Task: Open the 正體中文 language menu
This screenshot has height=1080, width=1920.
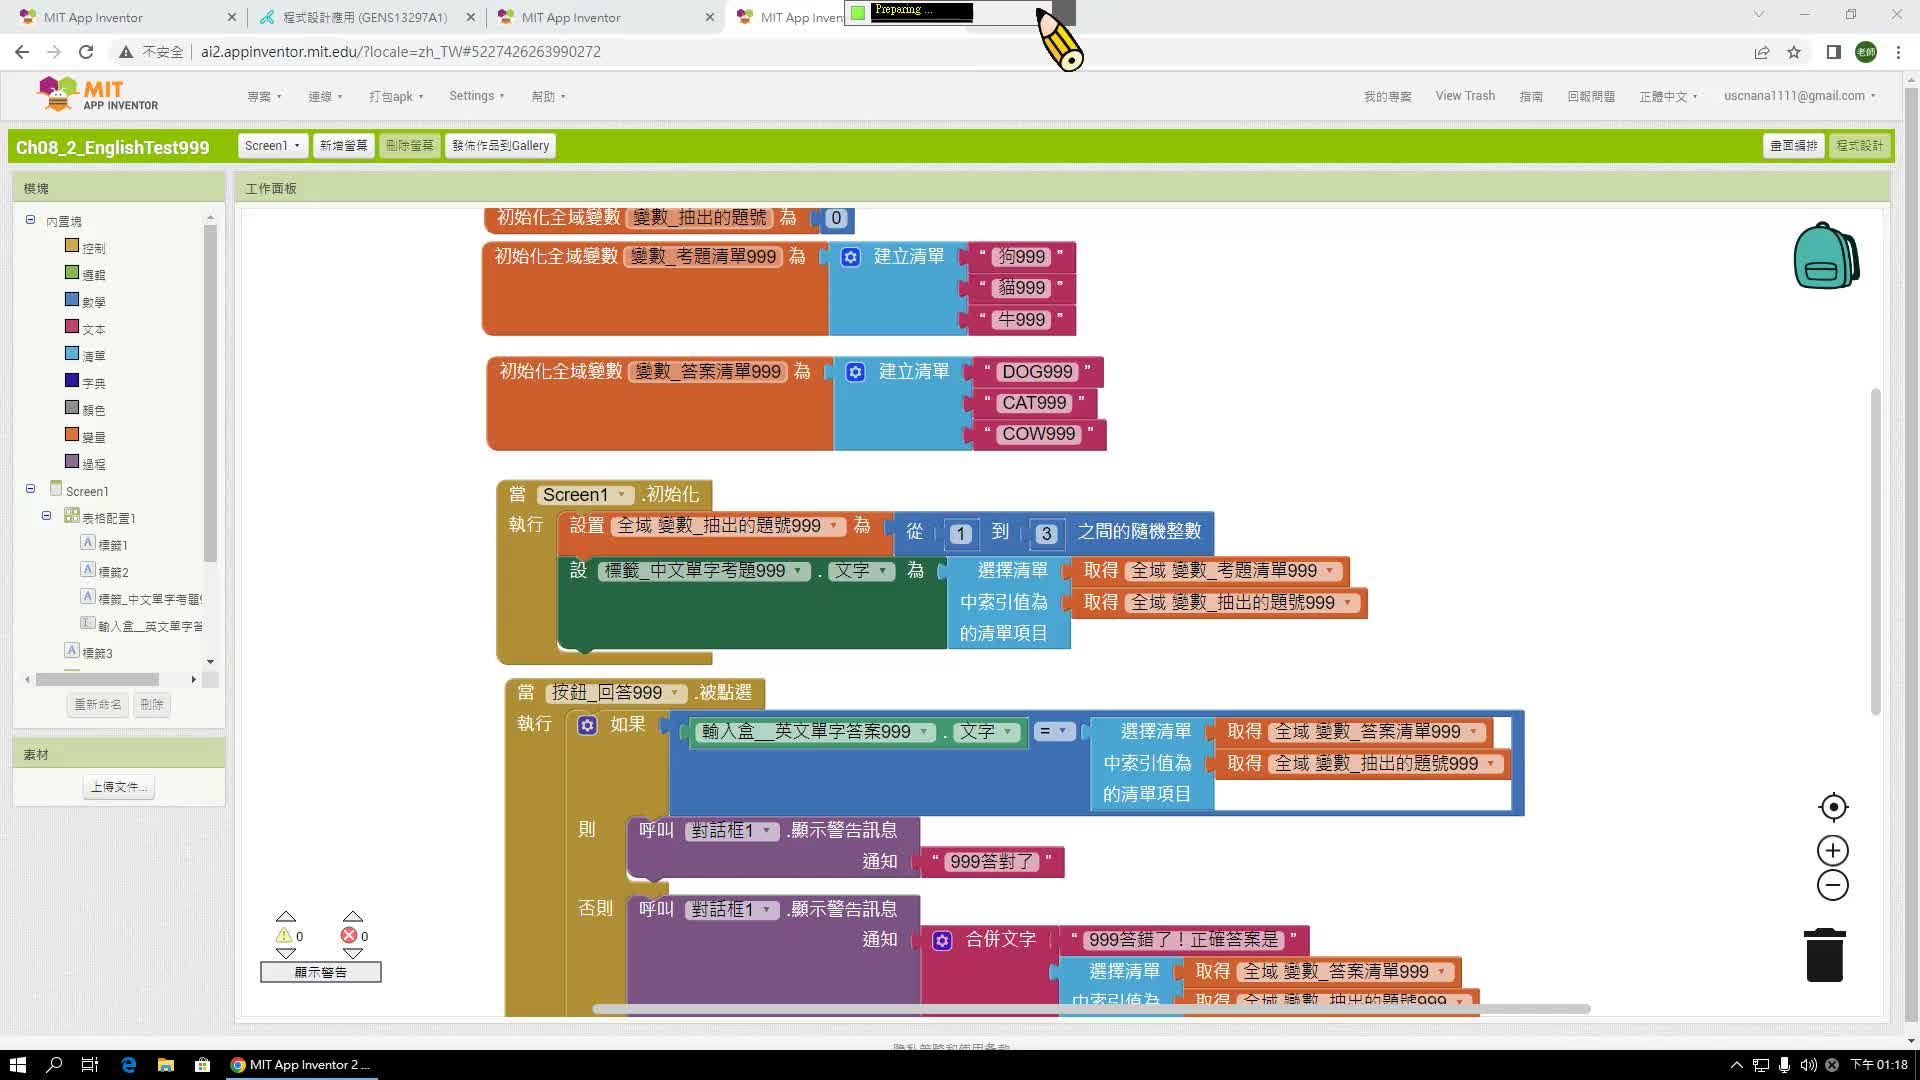Action: pyautogui.click(x=1668, y=97)
